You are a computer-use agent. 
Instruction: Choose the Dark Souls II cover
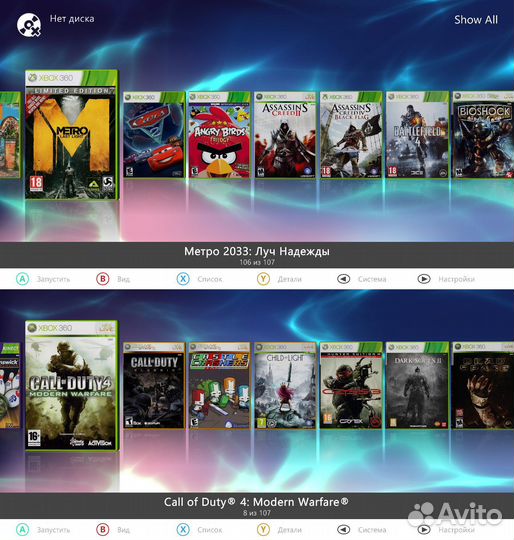pyautogui.click(x=417, y=385)
